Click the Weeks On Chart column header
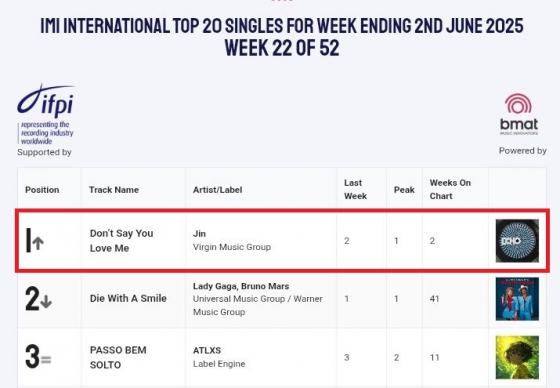This screenshot has height=388, width=560. click(x=450, y=189)
